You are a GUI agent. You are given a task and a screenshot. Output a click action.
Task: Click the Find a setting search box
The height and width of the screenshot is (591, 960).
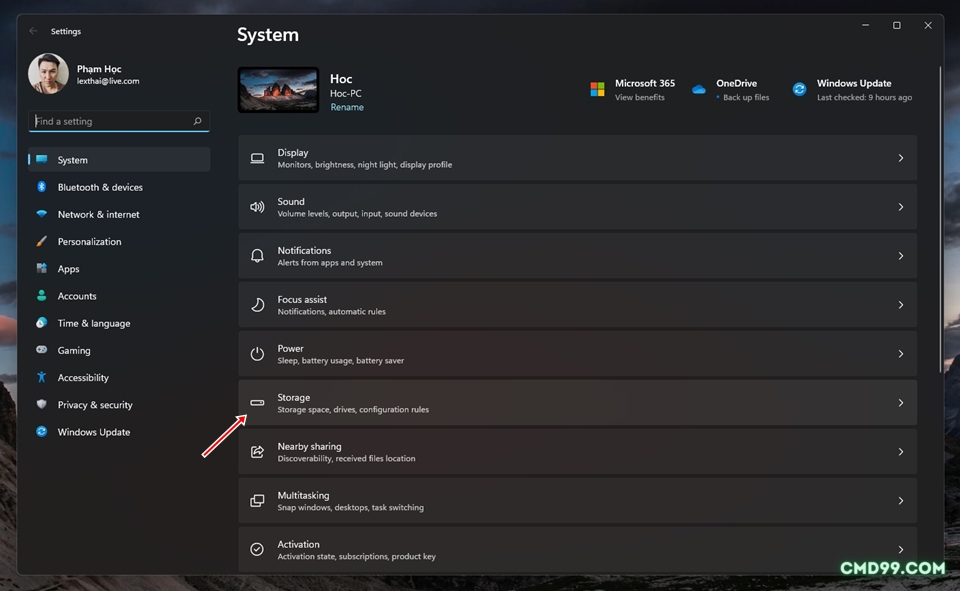(x=119, y=121)
